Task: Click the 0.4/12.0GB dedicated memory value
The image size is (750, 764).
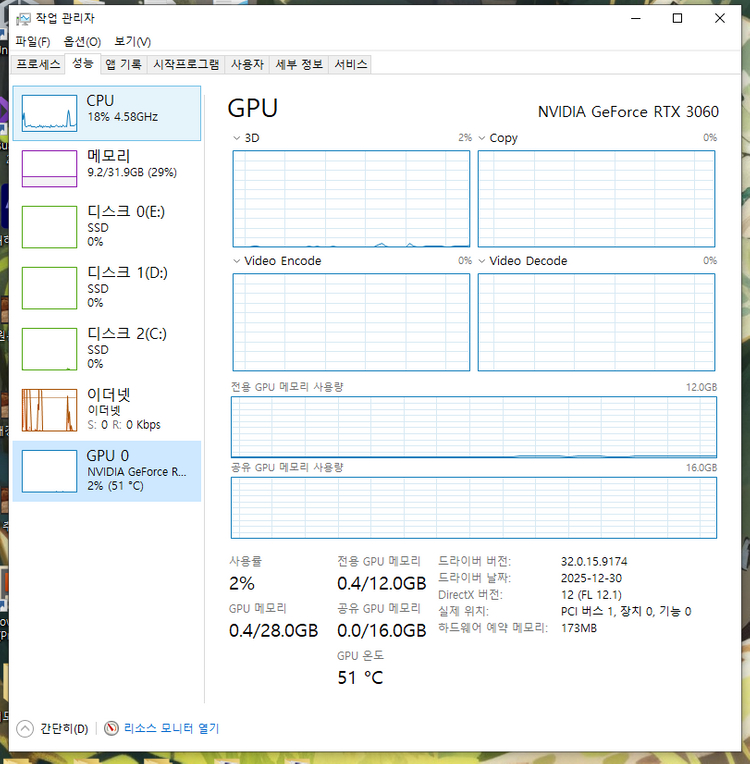Action: click(382, 583)
